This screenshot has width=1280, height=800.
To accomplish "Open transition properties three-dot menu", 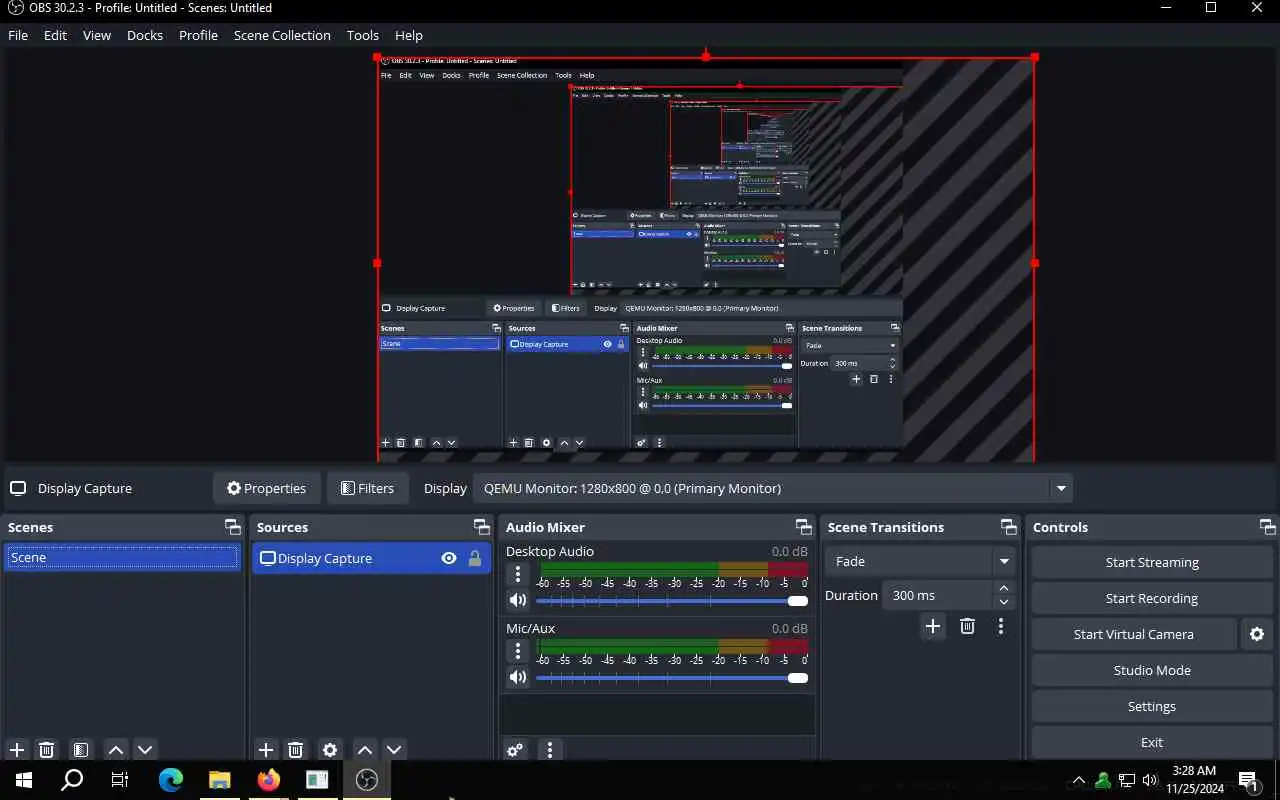I will coord(1001,626).
